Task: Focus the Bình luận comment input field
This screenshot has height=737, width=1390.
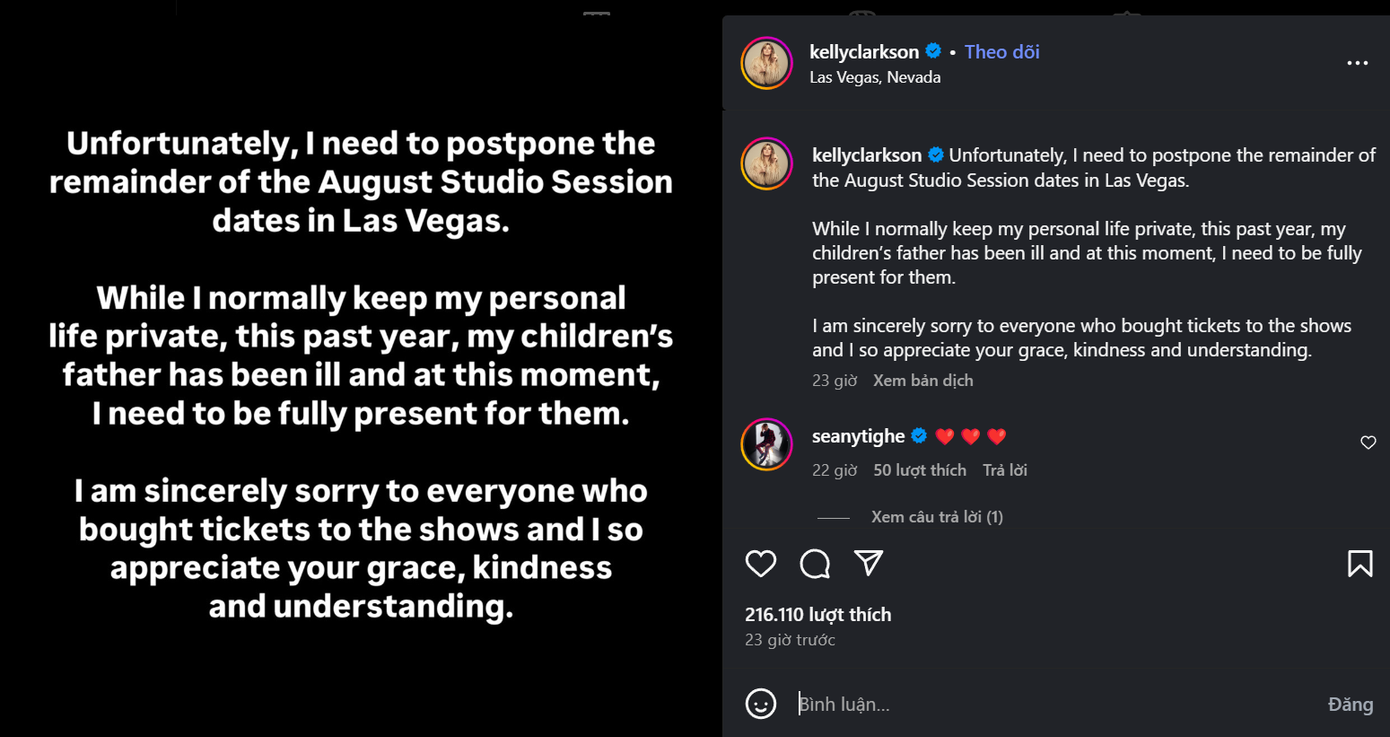Action: (1050, 704)
